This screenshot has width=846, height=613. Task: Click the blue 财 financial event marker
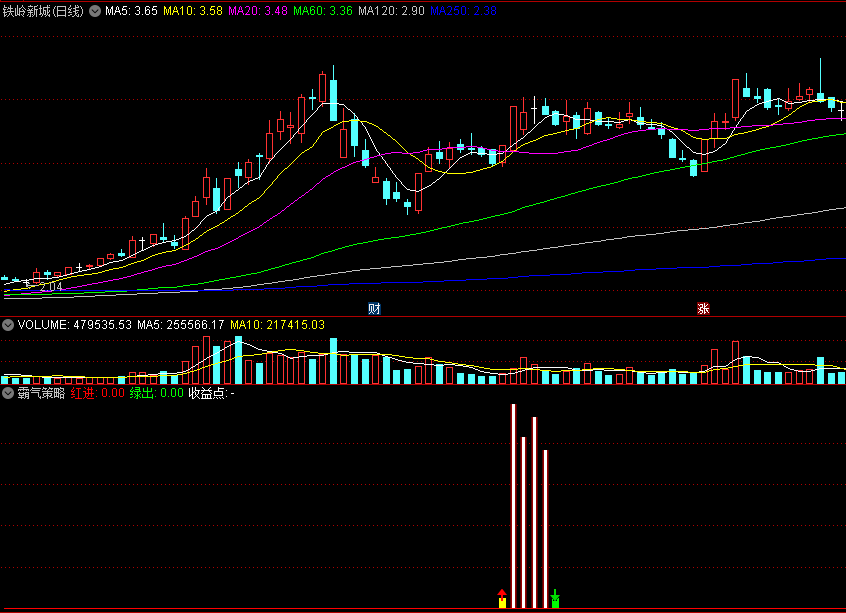coord(374,309)
